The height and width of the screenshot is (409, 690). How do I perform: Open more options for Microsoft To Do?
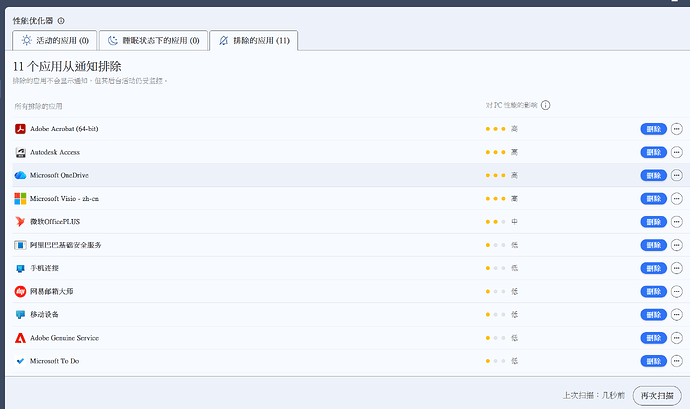(x=676, y=361)
